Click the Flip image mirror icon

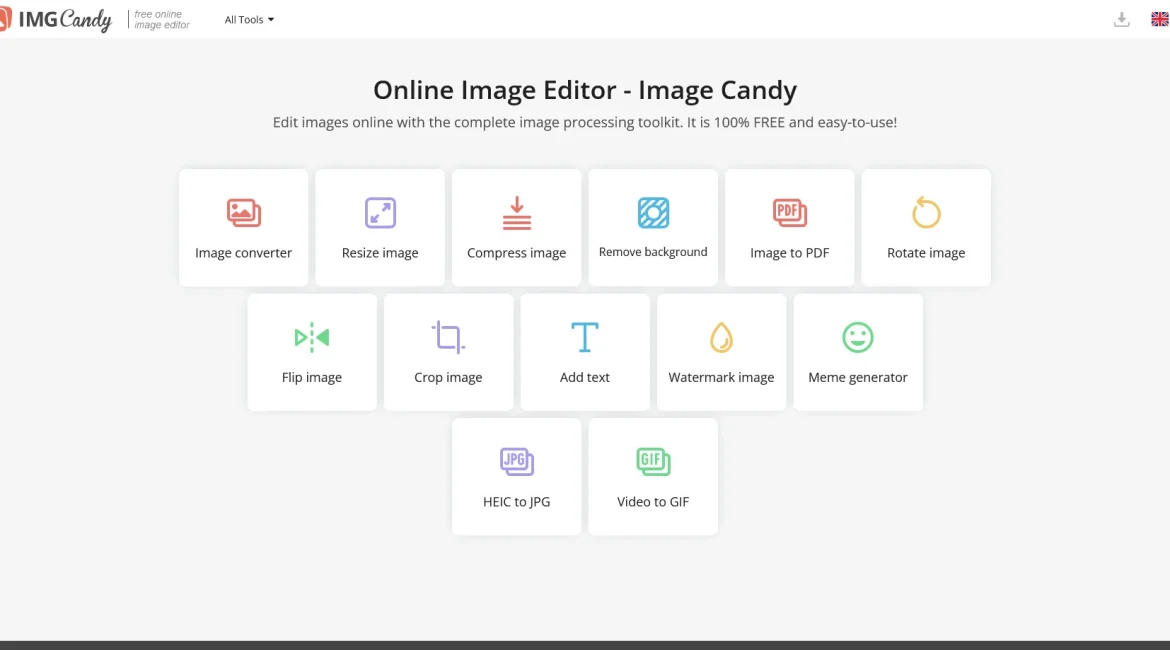312,337
